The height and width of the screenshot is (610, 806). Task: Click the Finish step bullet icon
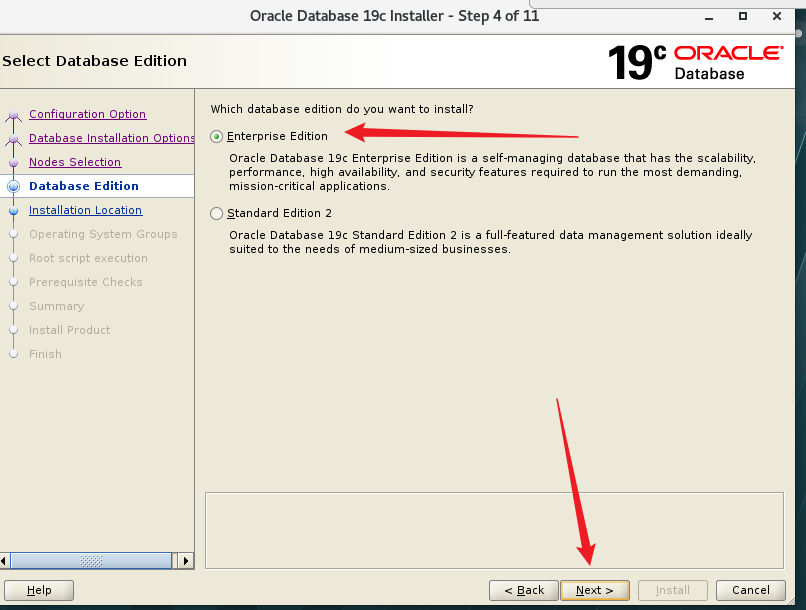tap(14, 354)
